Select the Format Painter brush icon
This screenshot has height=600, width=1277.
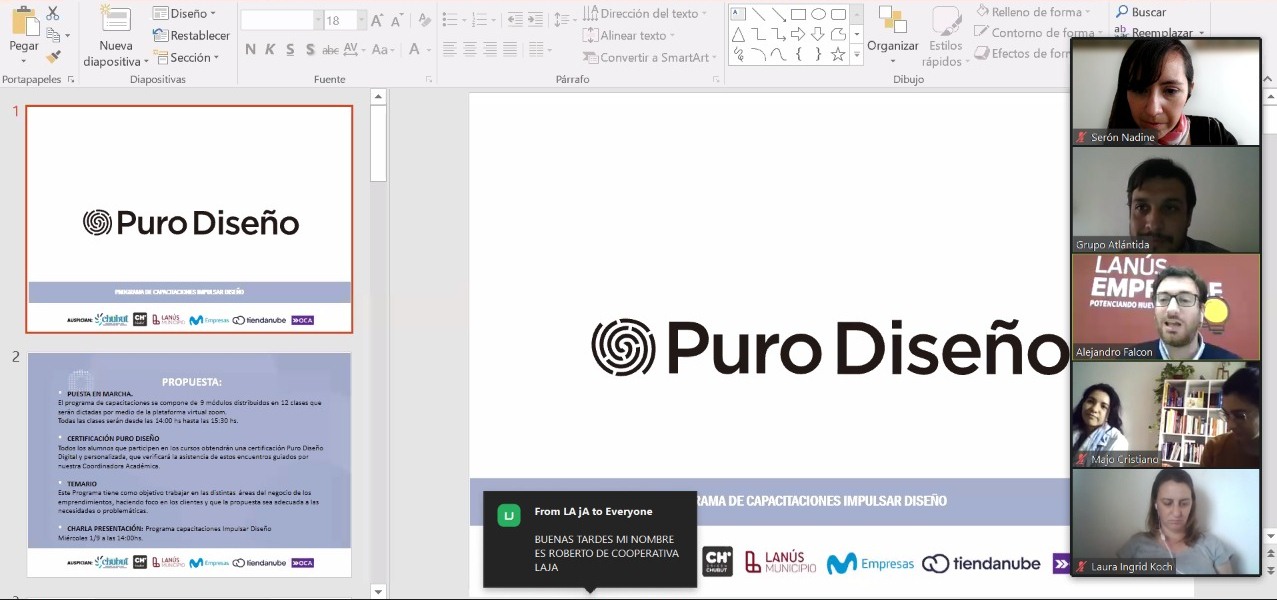pyautogui.click(x=53, y=57)
